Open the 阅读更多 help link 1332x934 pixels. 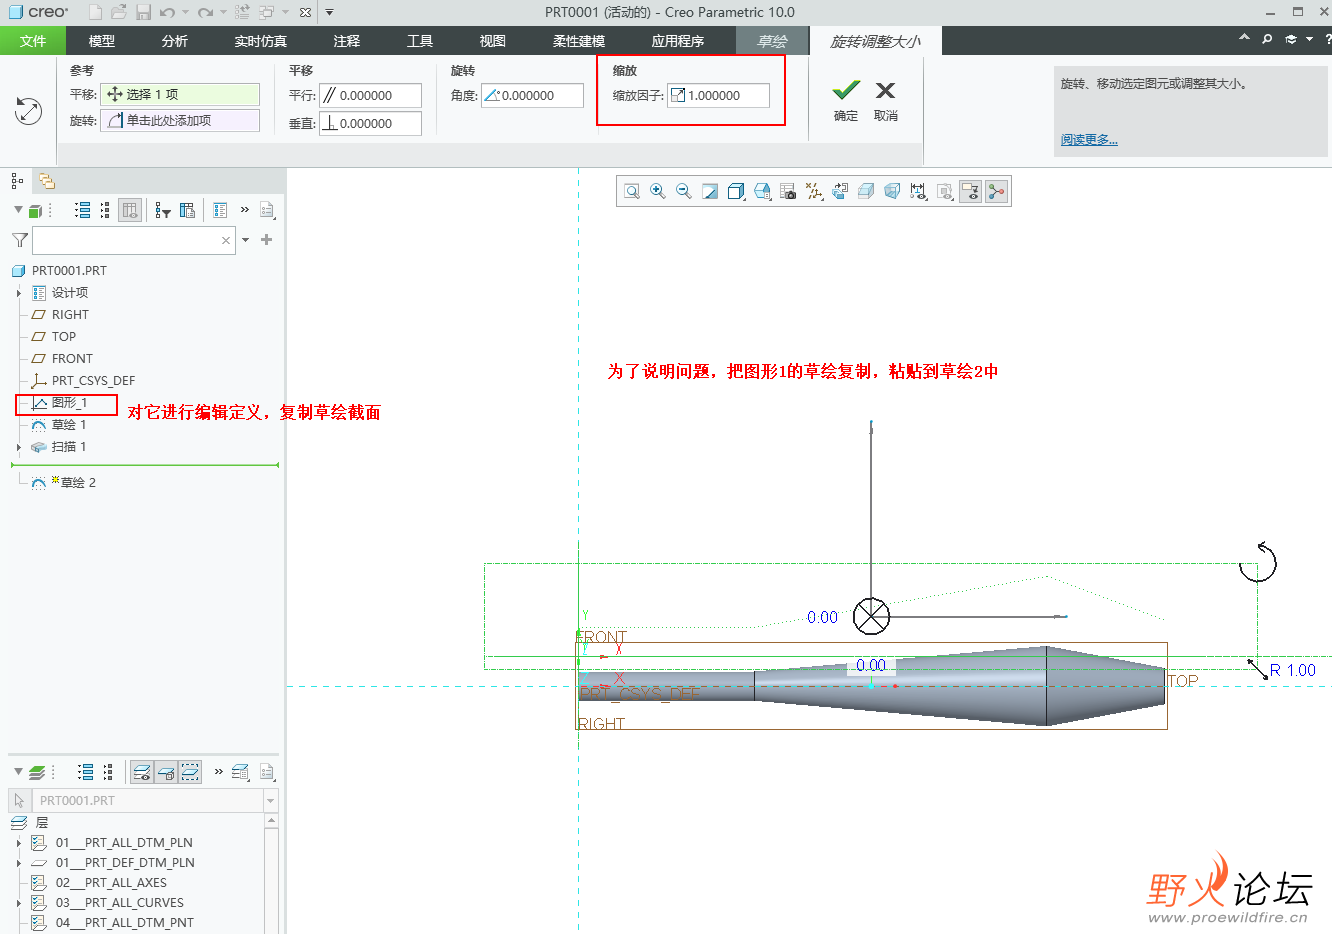coord(1089,139)
